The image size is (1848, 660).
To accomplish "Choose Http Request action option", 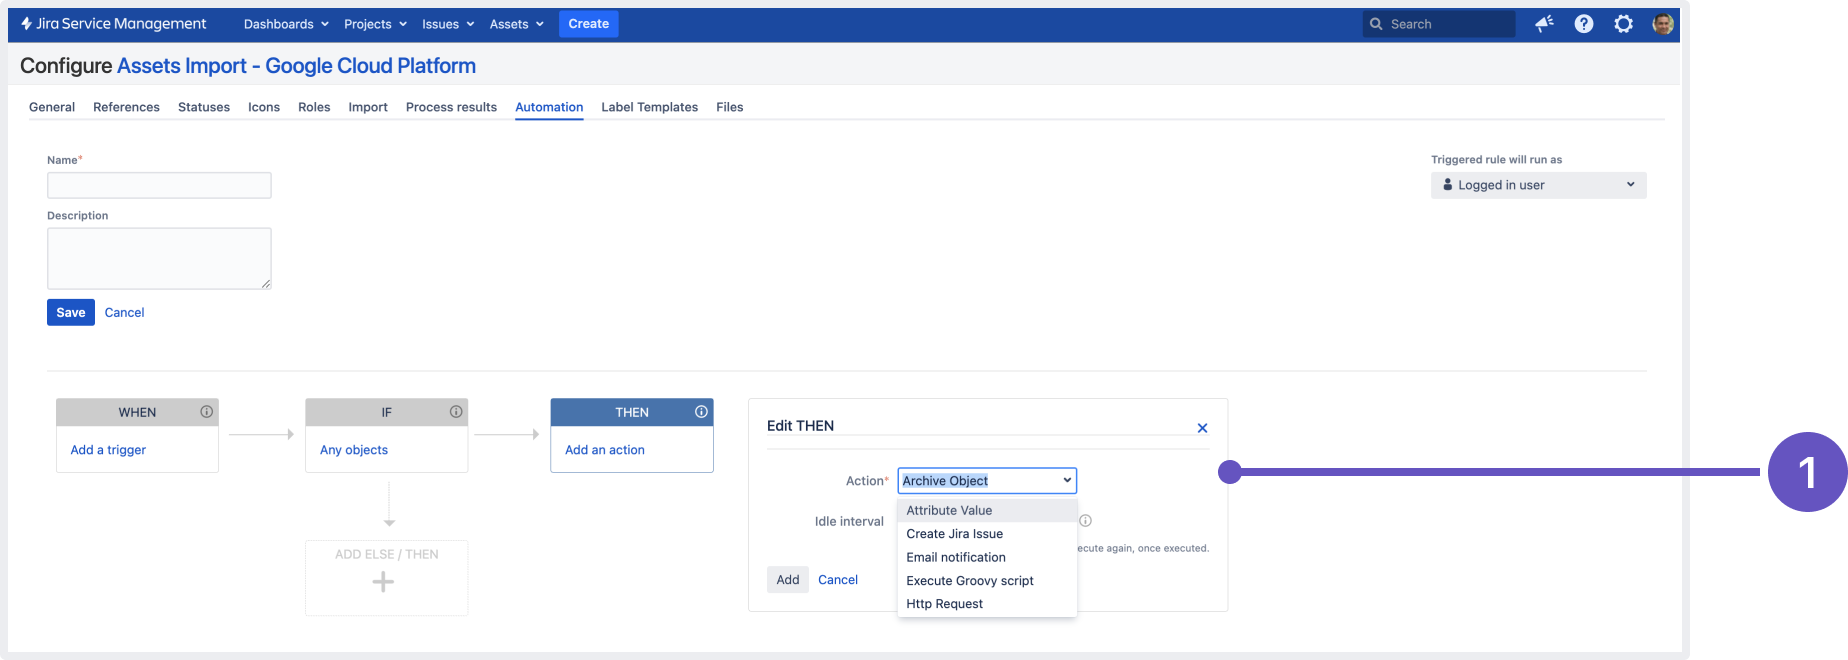I will click(987, 604).
